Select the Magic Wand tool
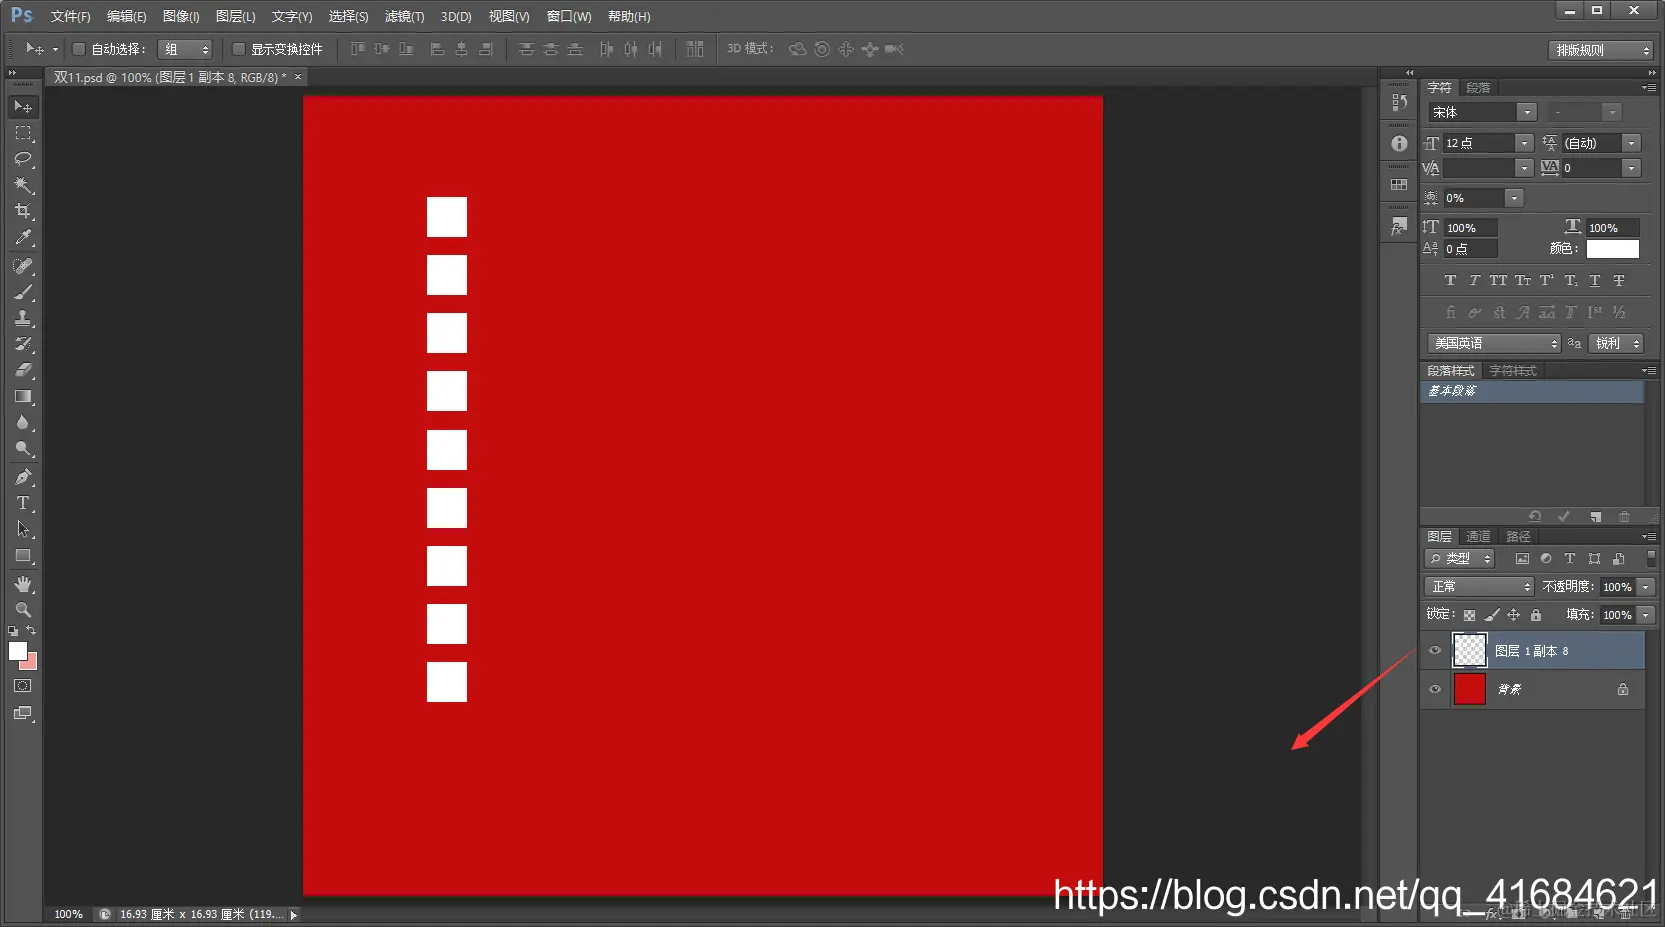The height and width of the screenshot is (927, 1665). click(22, 185)
